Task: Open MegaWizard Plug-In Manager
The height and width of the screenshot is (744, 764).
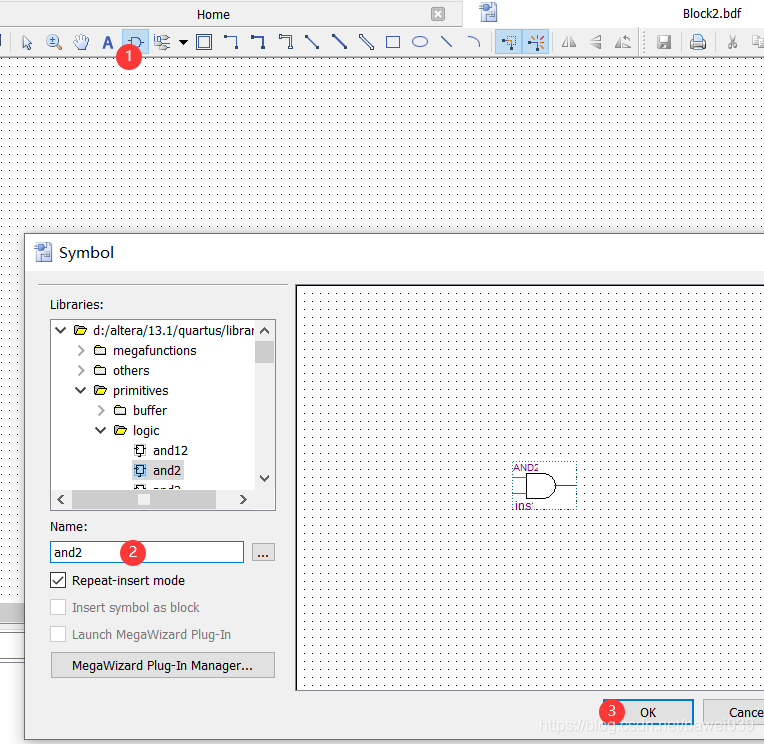Action: [x=163, y=665]
